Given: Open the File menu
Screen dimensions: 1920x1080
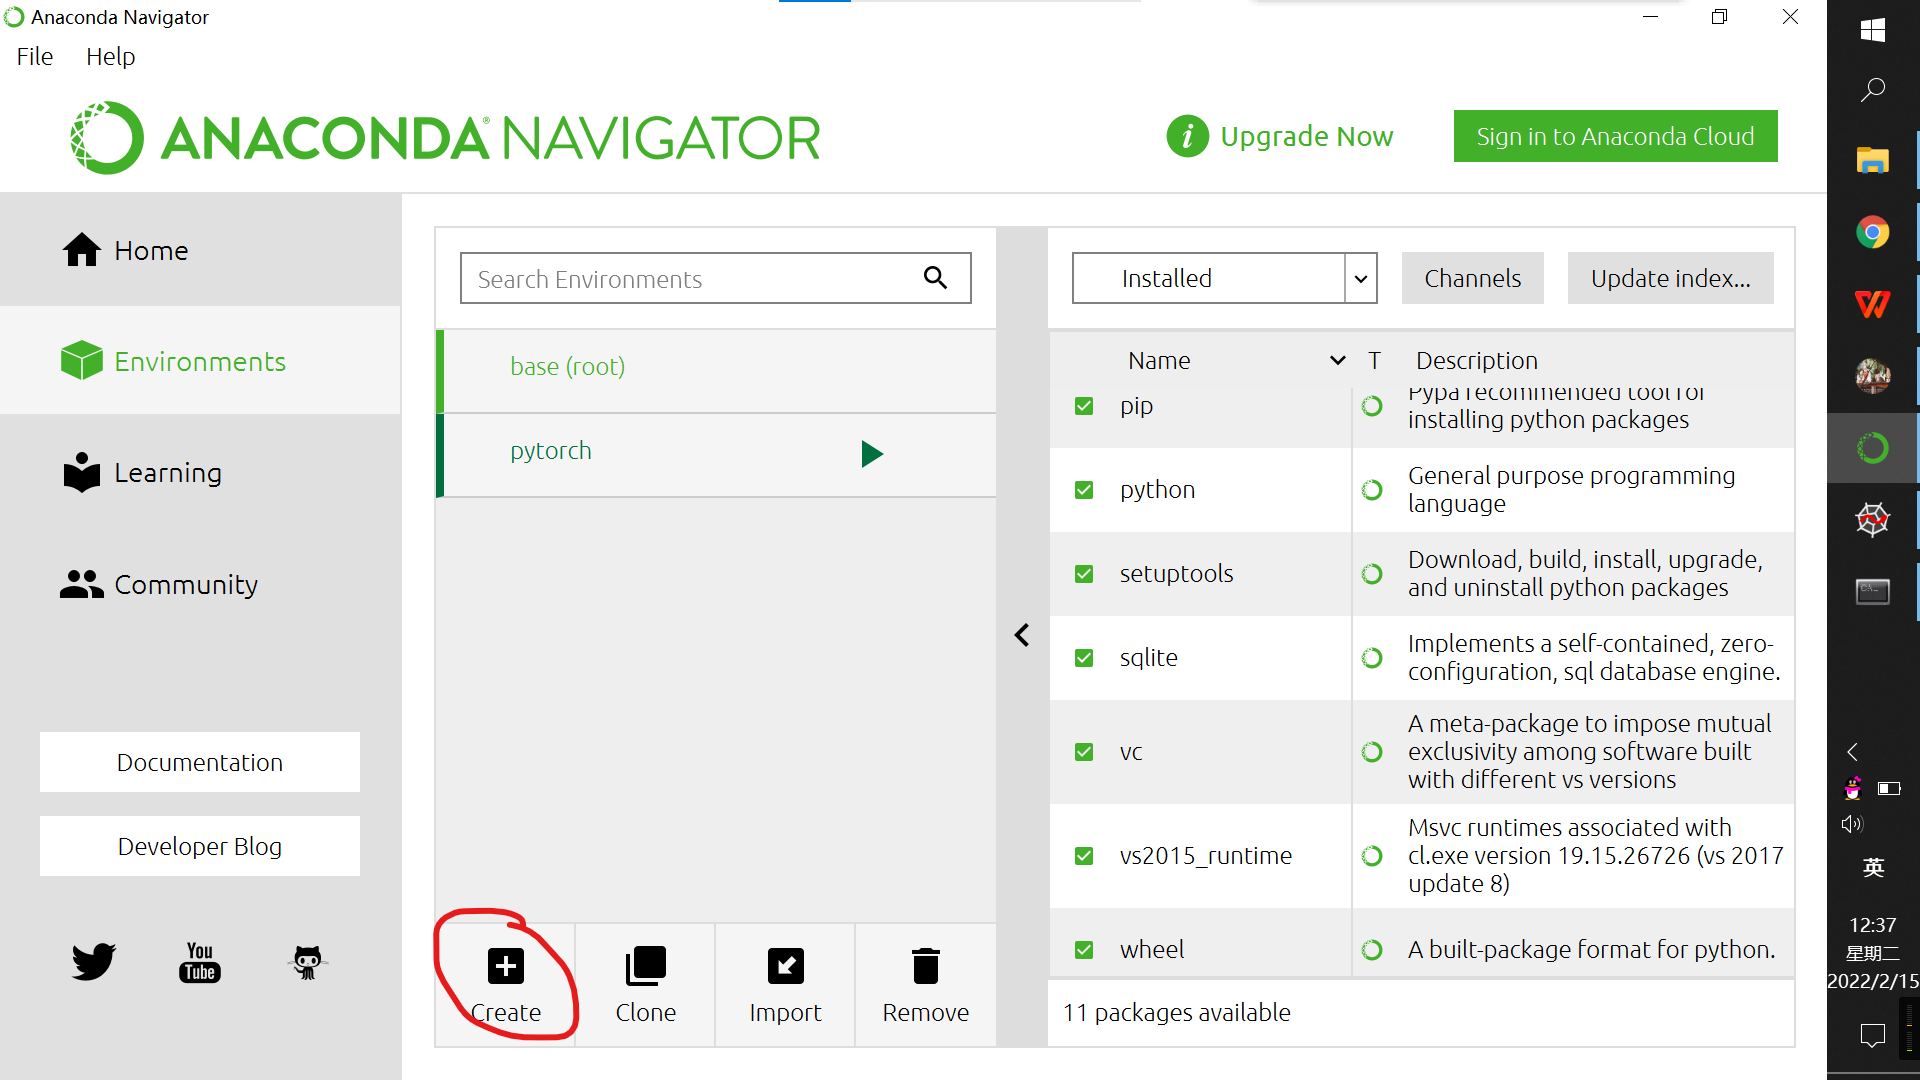Looking at the screenshot, I should coord(35,57).
